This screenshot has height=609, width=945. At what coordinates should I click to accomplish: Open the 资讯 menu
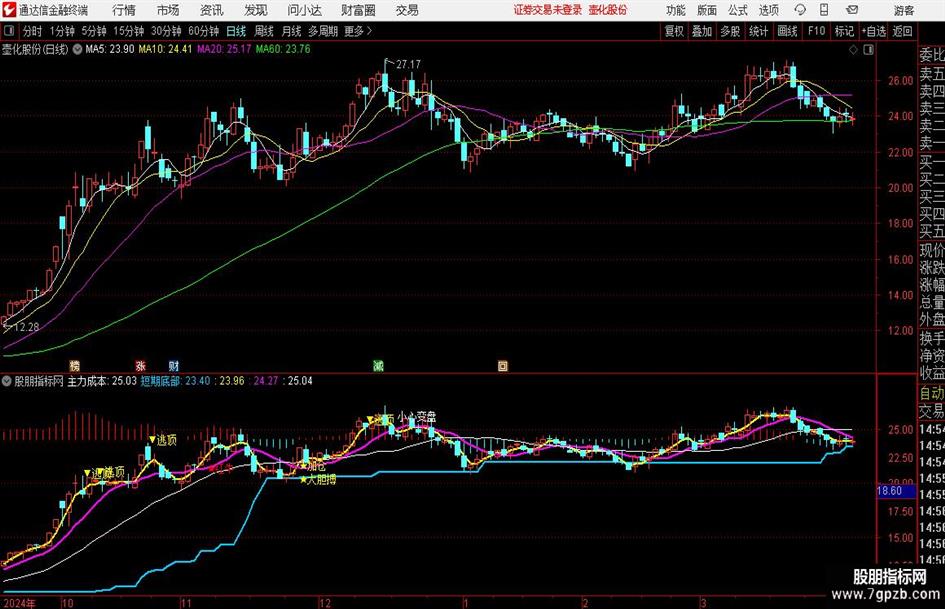(212, 10)
